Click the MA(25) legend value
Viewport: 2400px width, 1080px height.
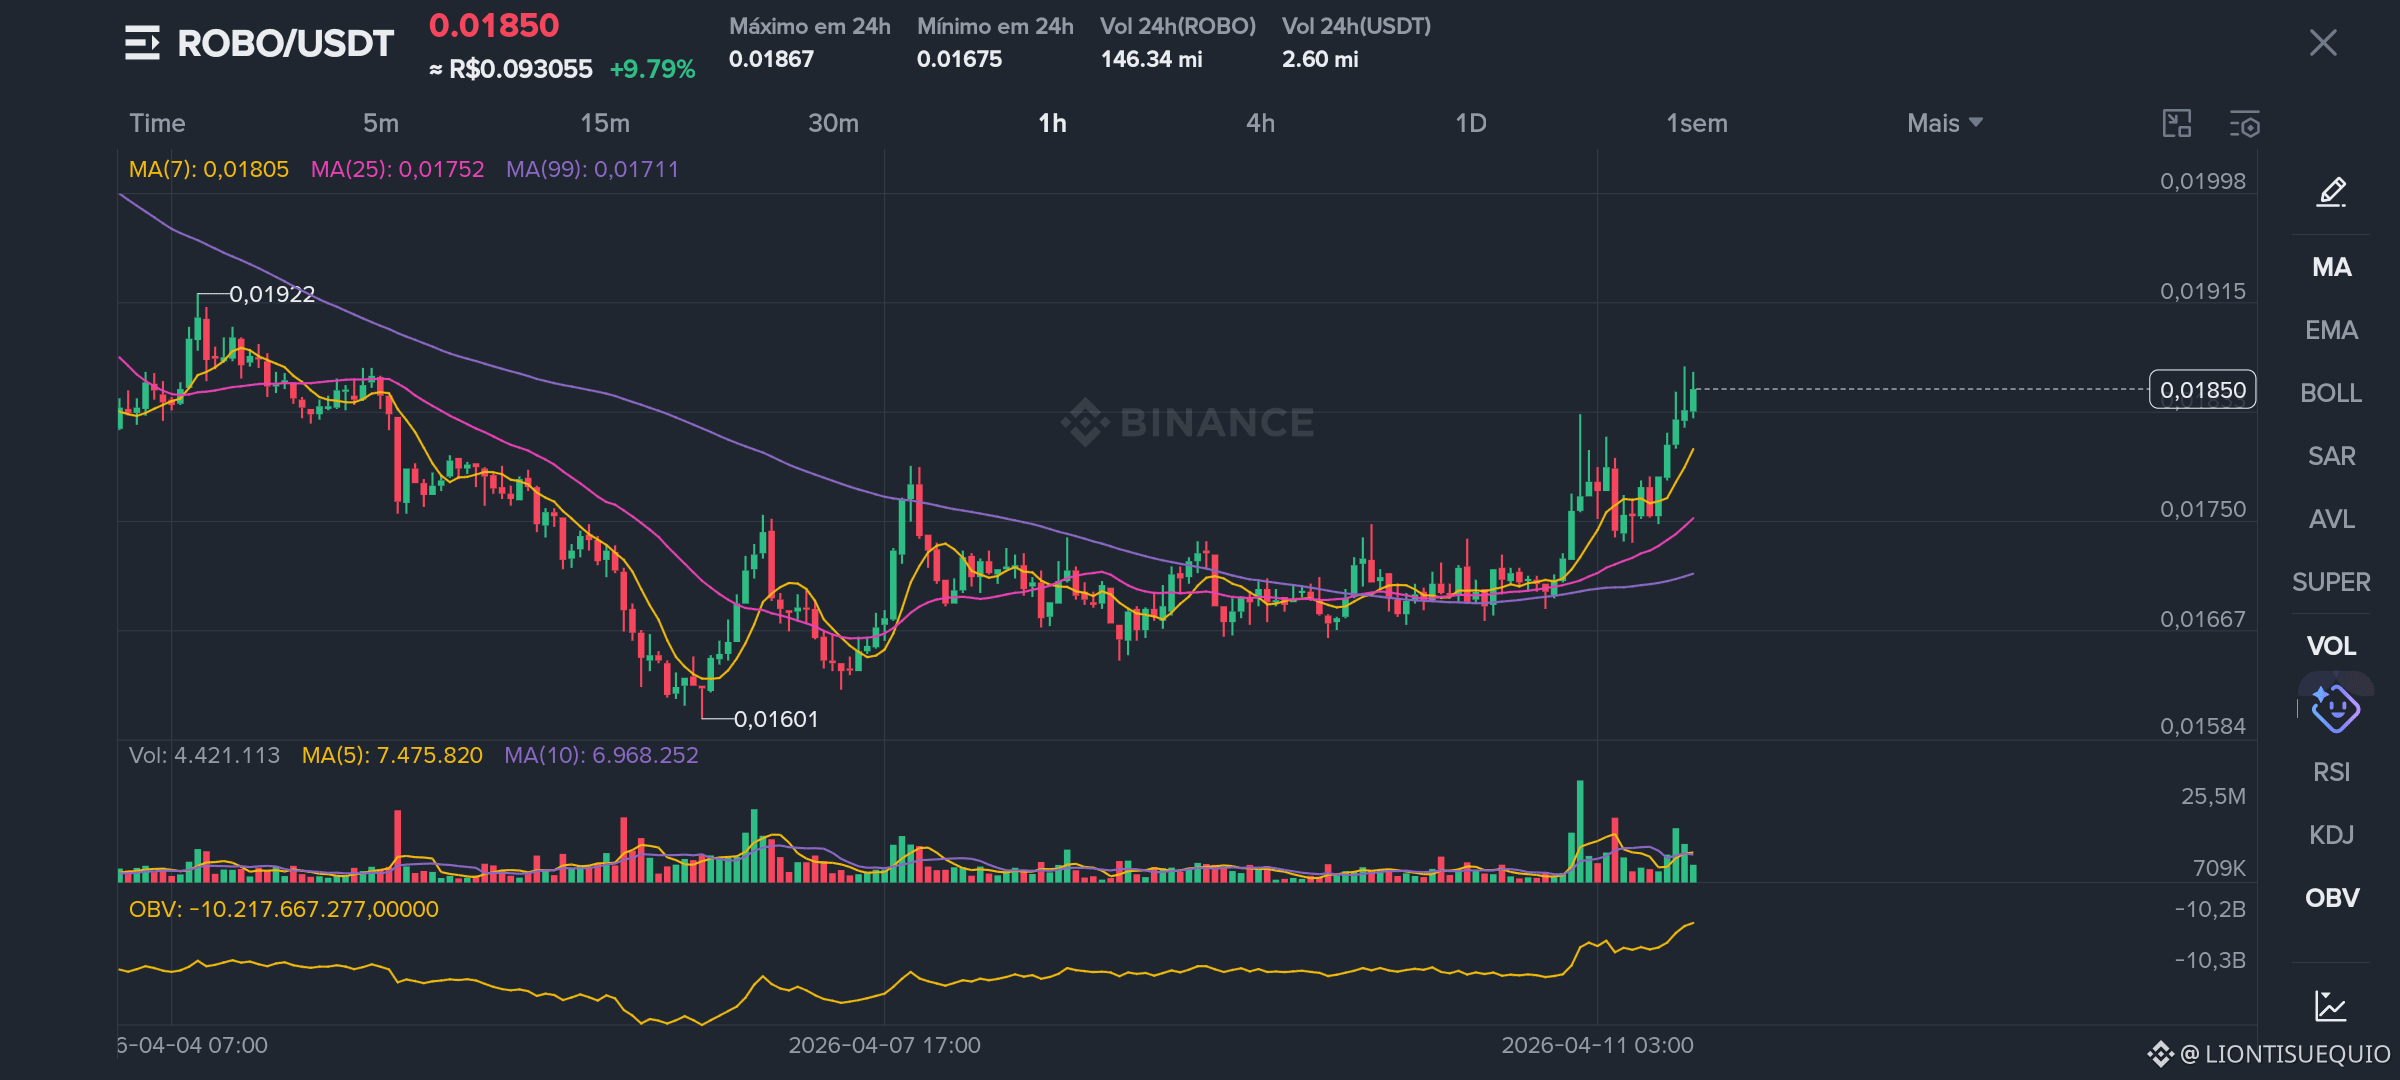click(x=397, y=169)
